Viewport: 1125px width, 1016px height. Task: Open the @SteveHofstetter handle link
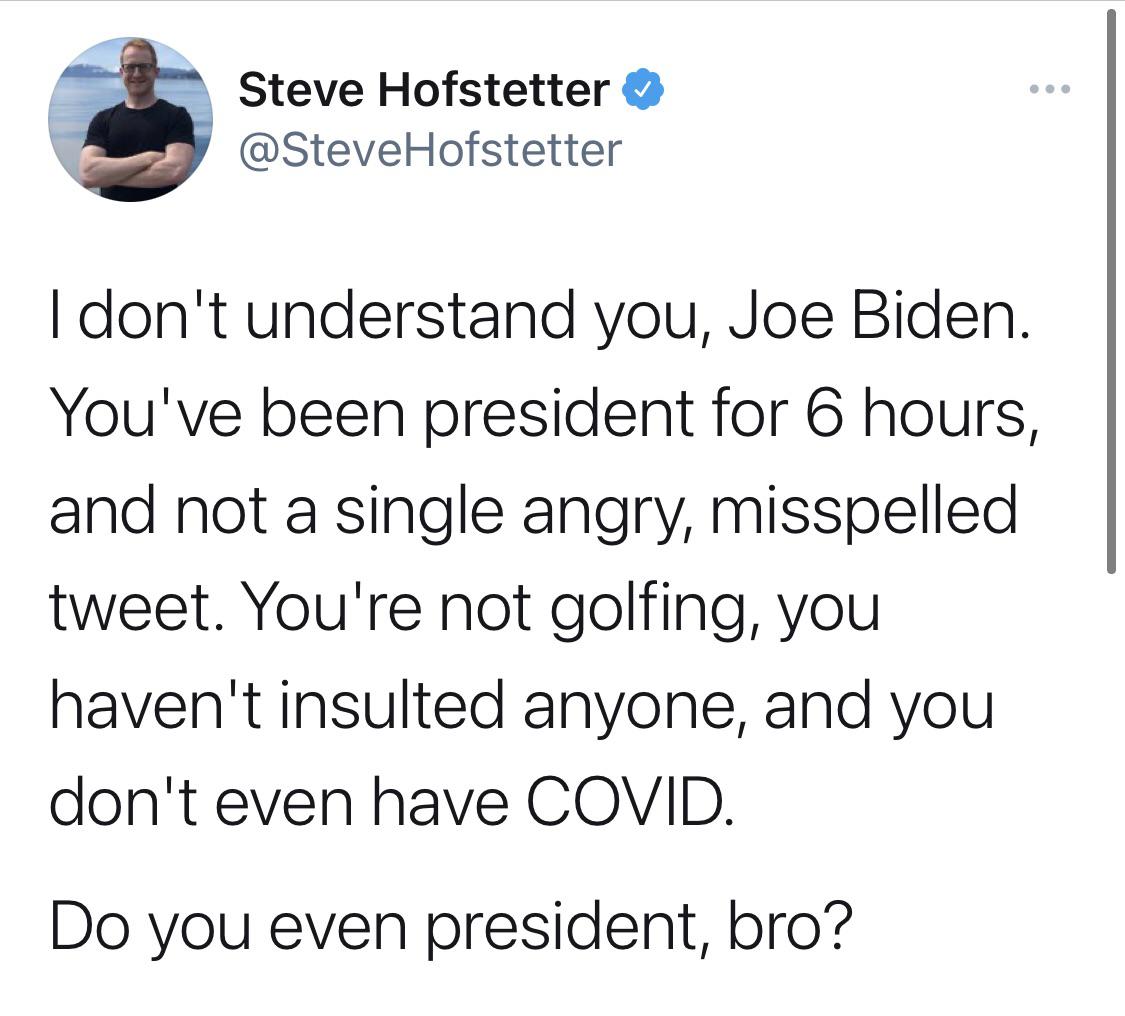coord(430,150)
